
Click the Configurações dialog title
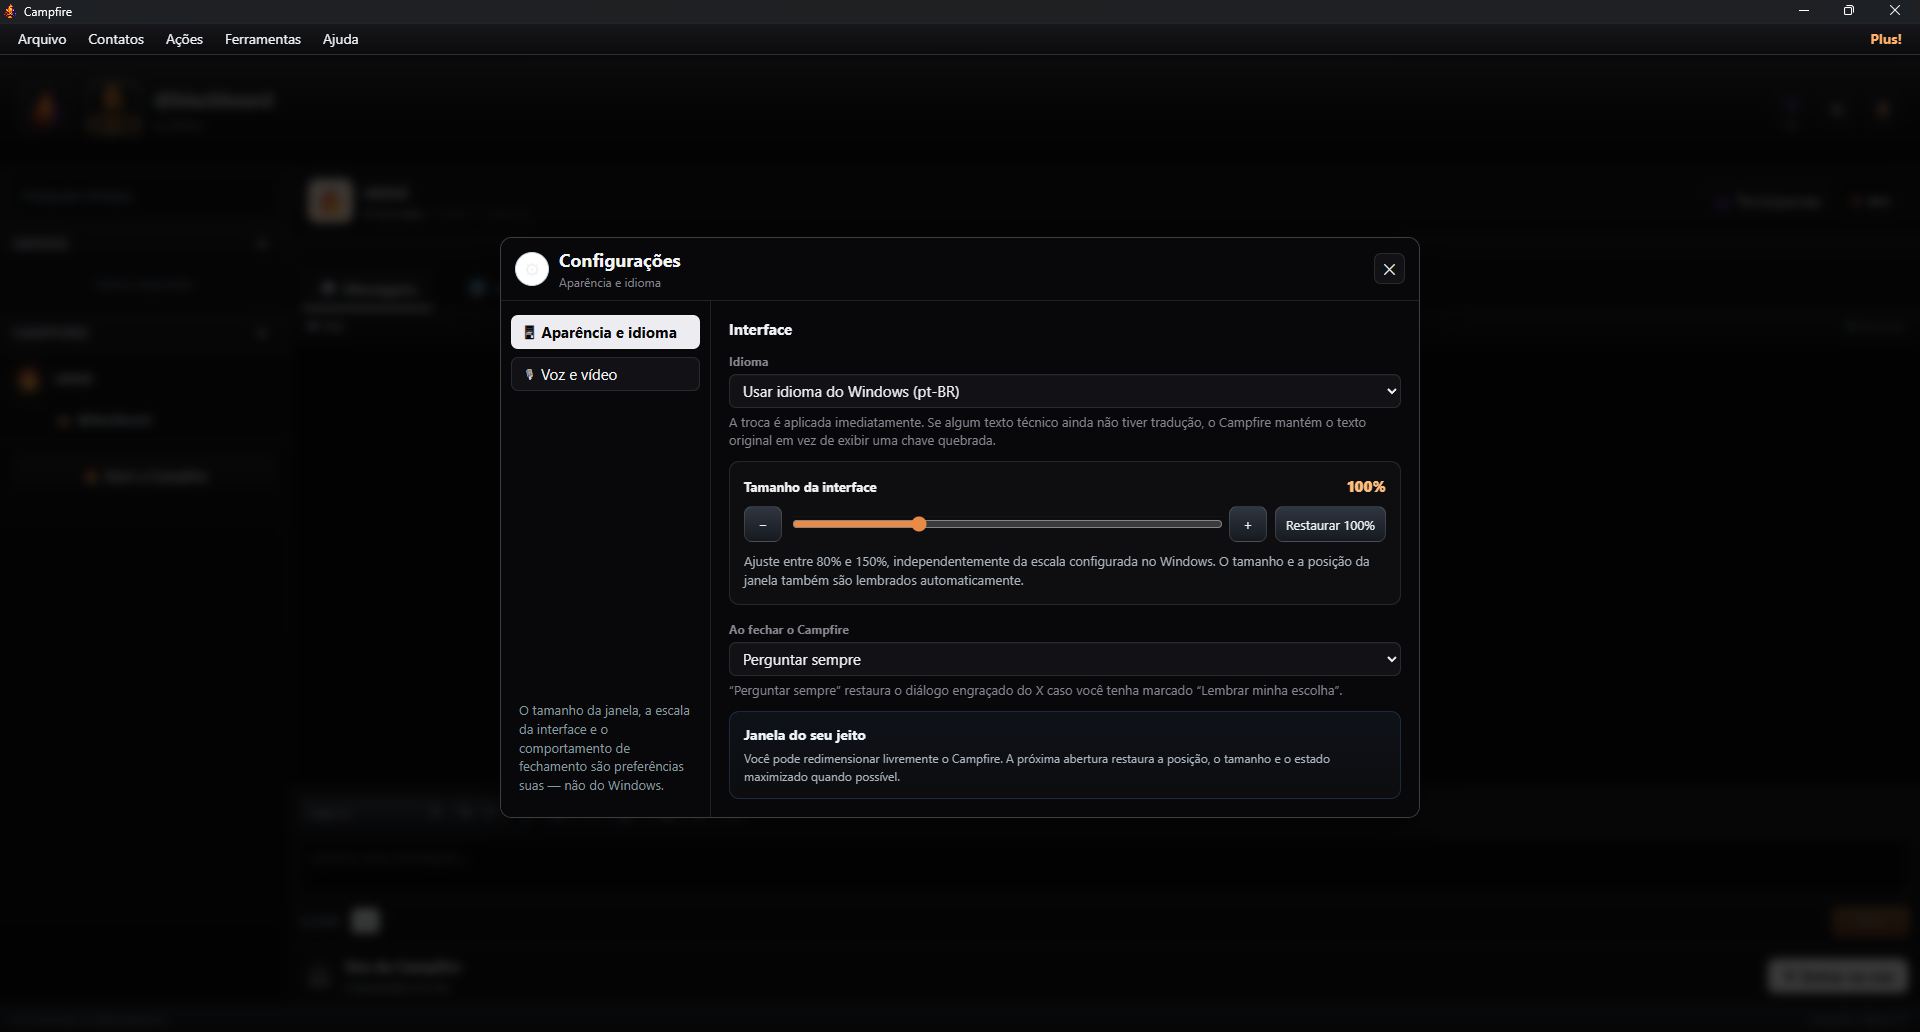(x=620, y=260)
